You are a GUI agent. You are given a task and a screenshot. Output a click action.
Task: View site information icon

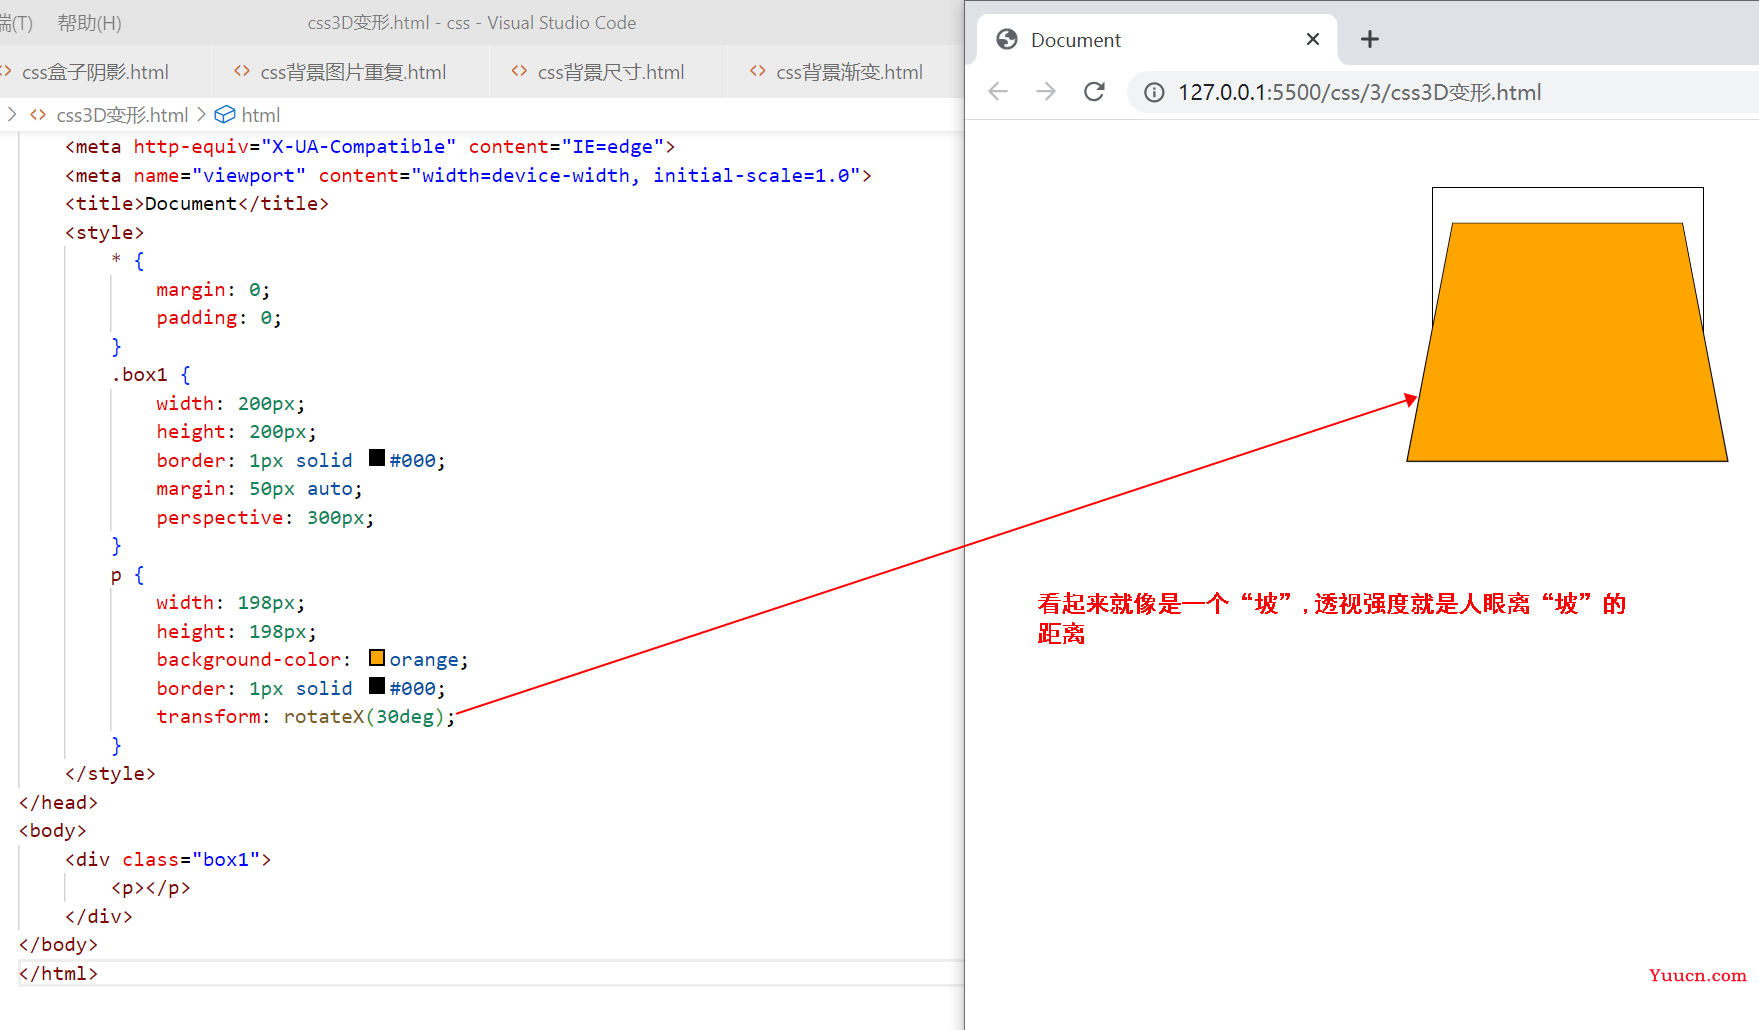coord(1154,93)
